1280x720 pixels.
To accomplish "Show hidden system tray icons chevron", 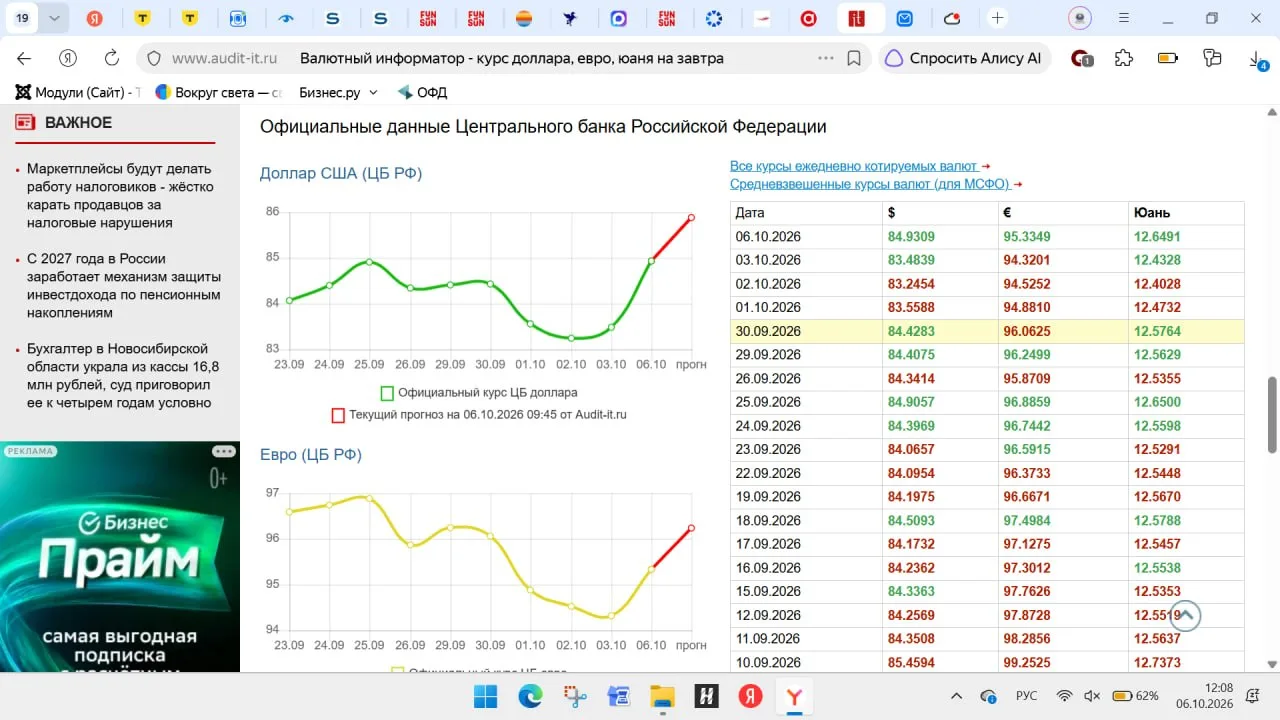I will [x=956, y=696].
